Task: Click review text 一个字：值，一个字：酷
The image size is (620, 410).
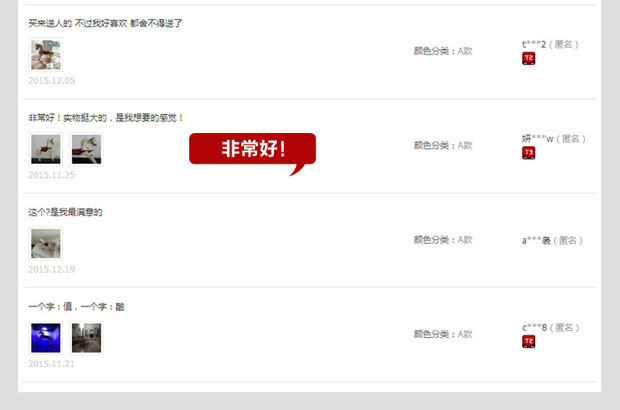Action: [76, 307]
